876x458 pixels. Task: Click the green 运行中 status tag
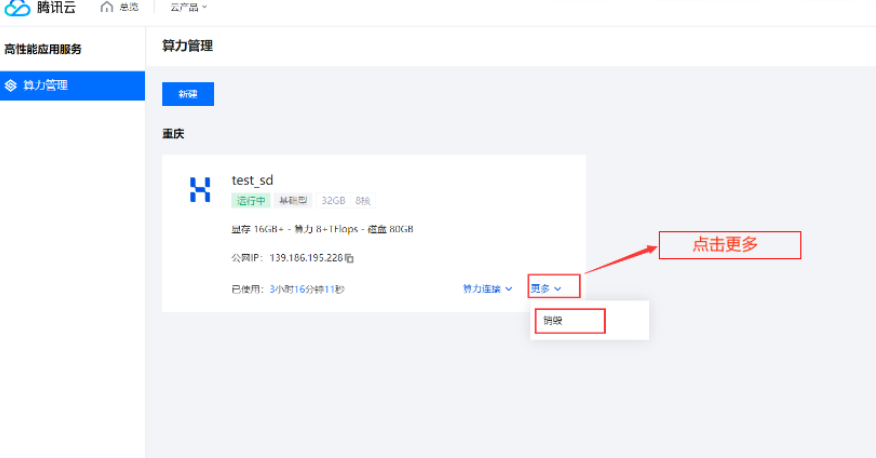click(x=251, y=201)
